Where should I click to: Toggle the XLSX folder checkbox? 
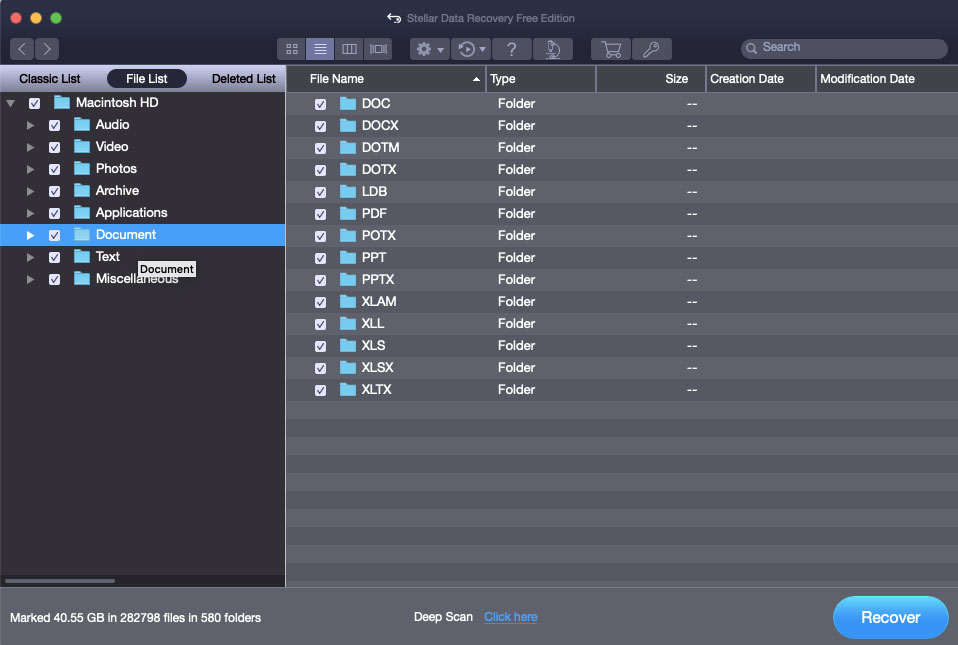pyautogui.click(x=320, y=368)
